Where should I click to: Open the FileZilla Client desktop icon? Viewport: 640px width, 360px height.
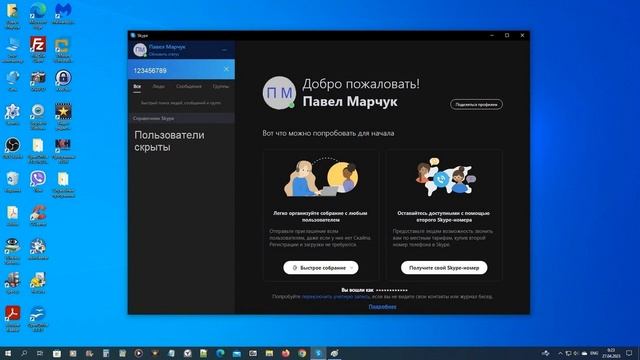coord(38,49)
